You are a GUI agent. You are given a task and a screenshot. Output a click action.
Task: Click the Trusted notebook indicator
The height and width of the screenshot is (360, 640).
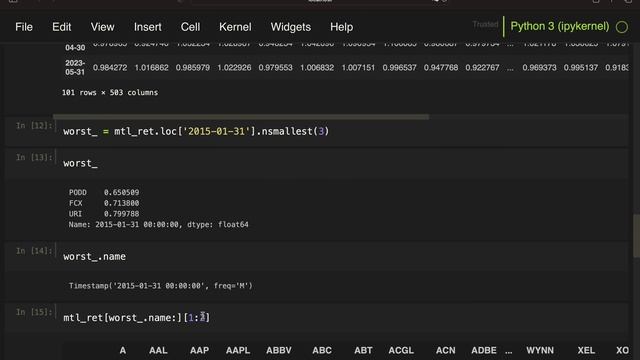click(485, 24)
